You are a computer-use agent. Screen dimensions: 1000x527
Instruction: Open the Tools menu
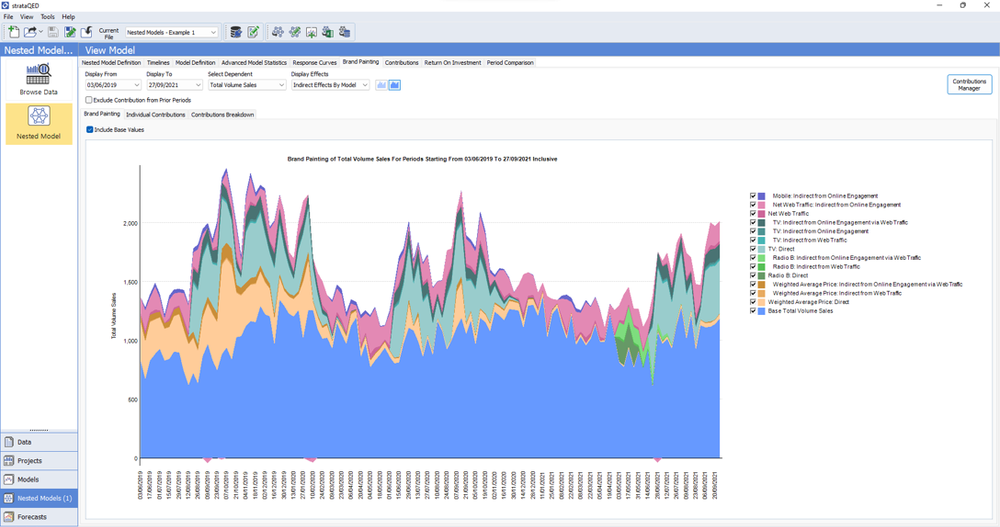[x=48, y=17]
